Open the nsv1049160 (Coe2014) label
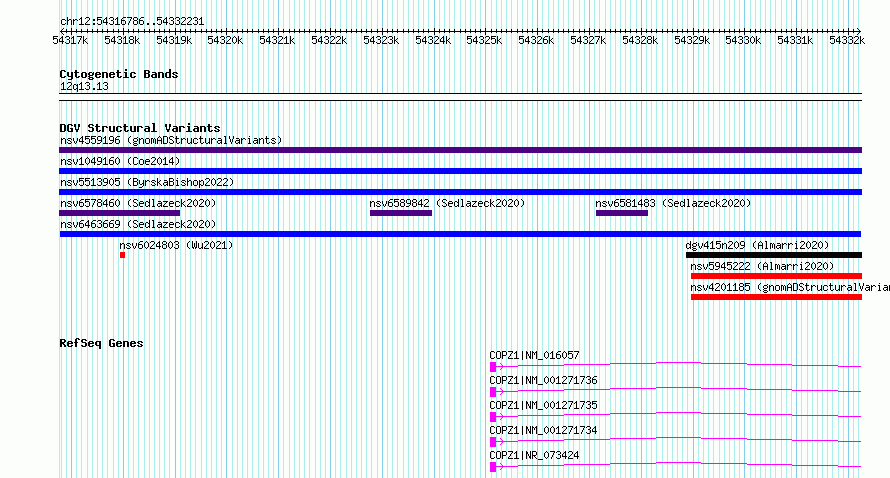Image resolution: width=890 pixels, height=478 pixels. click(x=120, y=161)
